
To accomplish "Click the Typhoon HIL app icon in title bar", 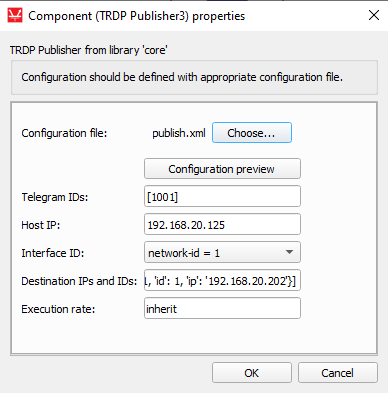I will coord(15,16).
